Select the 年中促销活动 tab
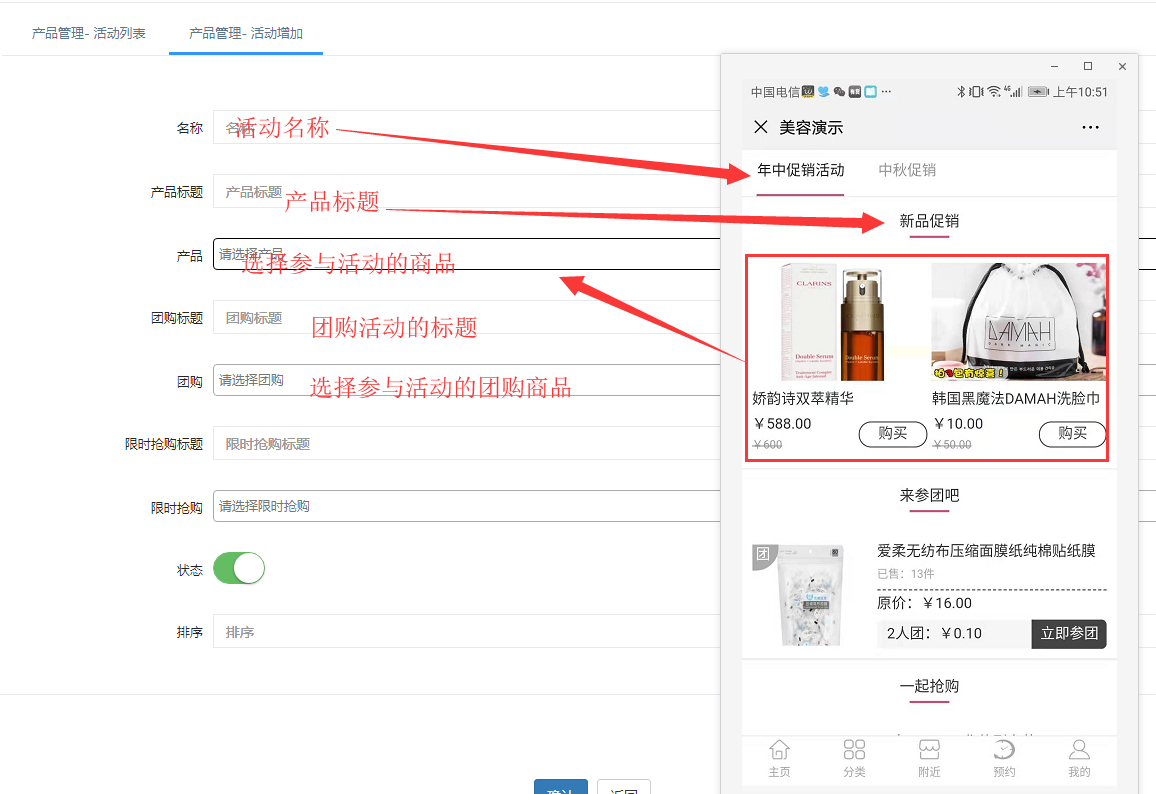This screenshot has height=794, width=1156. click(x=801, y=170)
